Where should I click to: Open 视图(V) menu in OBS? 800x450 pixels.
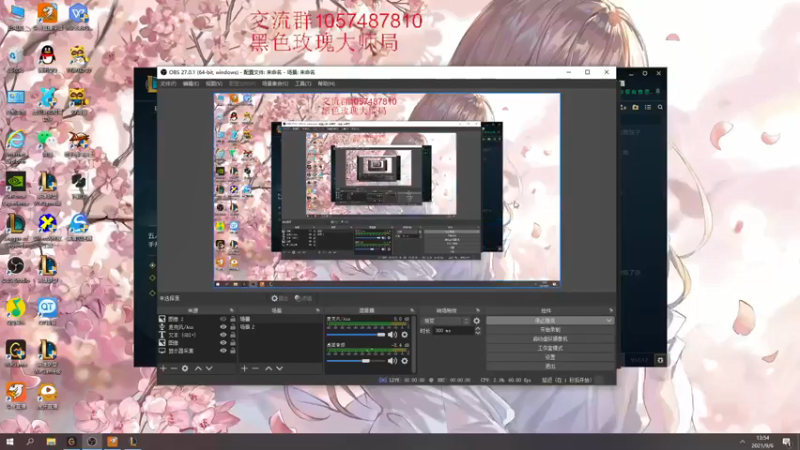(x=214, y=84)
